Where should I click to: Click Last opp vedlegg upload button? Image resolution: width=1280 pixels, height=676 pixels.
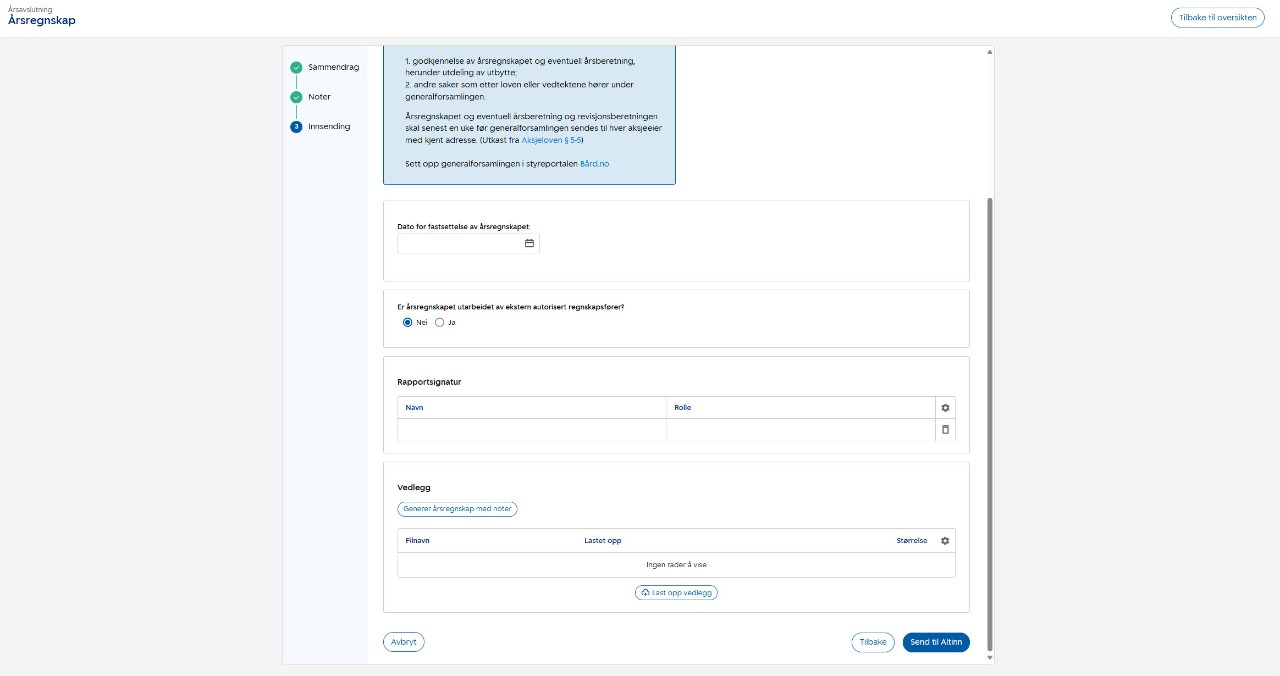676,593
